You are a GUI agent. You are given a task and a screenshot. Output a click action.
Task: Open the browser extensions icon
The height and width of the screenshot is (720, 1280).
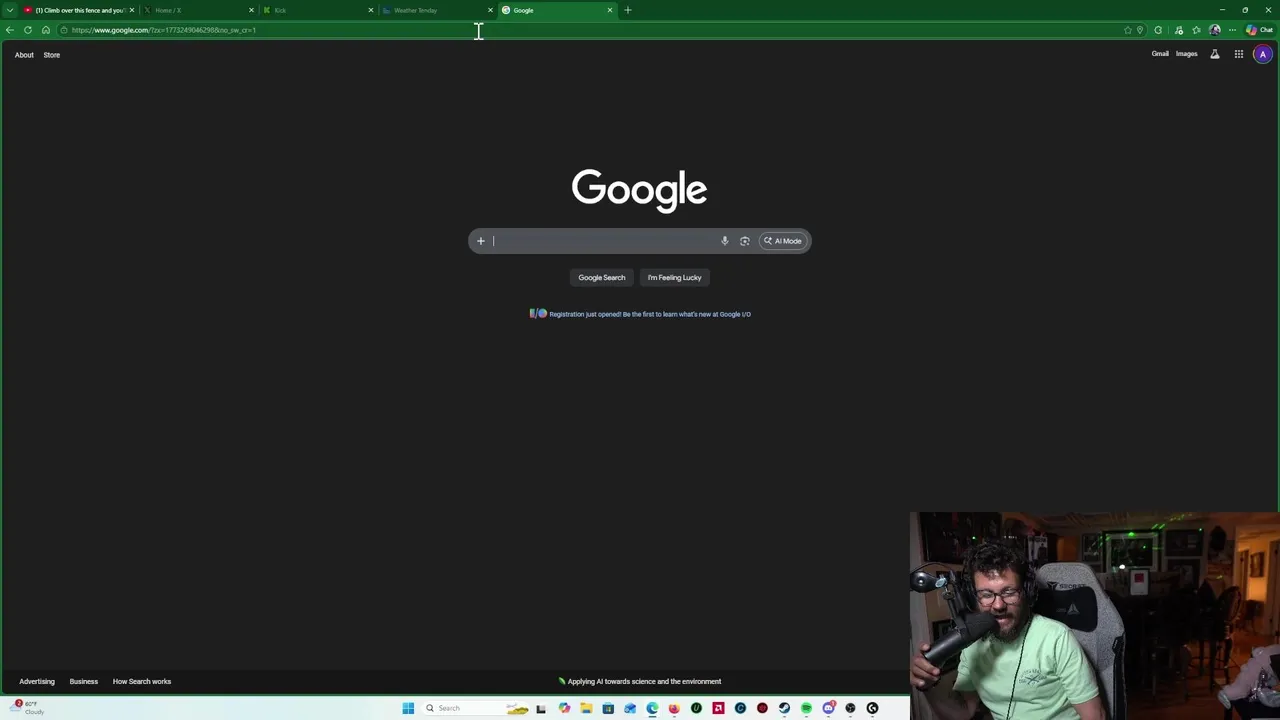click(x=1158, y=30)
